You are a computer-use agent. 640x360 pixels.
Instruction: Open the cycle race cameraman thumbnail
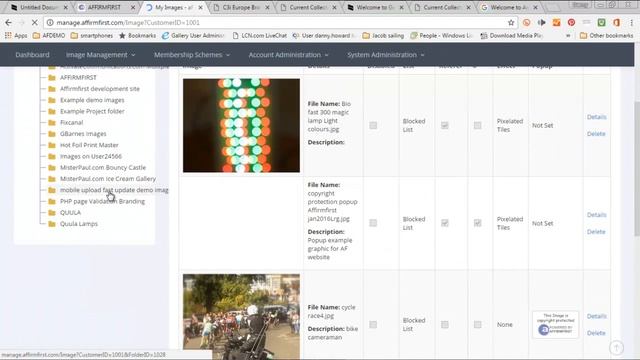241,316
